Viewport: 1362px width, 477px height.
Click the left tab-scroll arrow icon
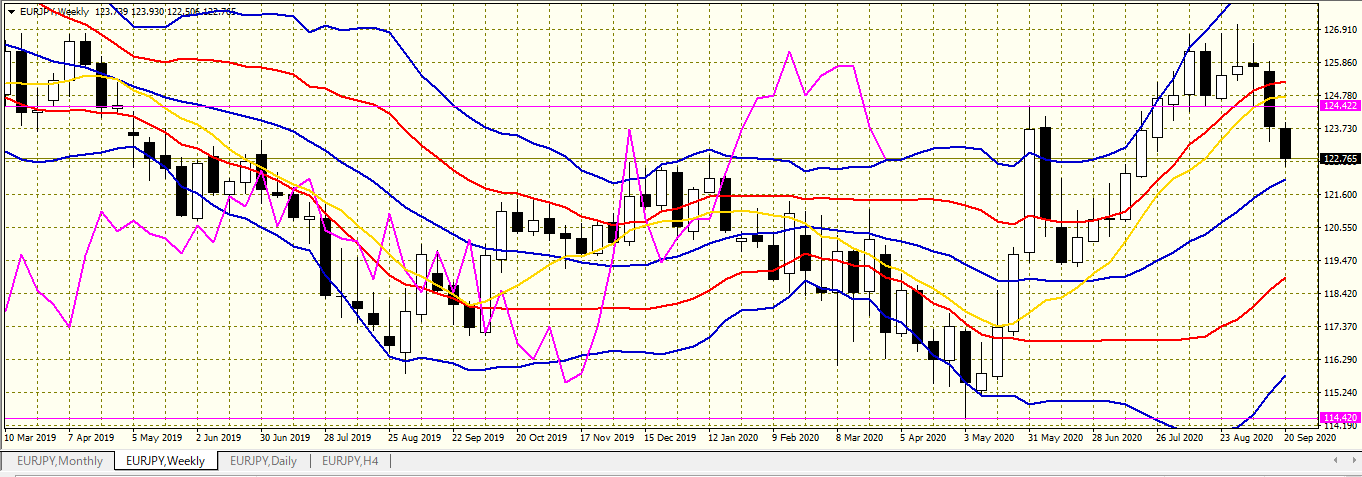pyautogui.click(x=1336, y=461)
